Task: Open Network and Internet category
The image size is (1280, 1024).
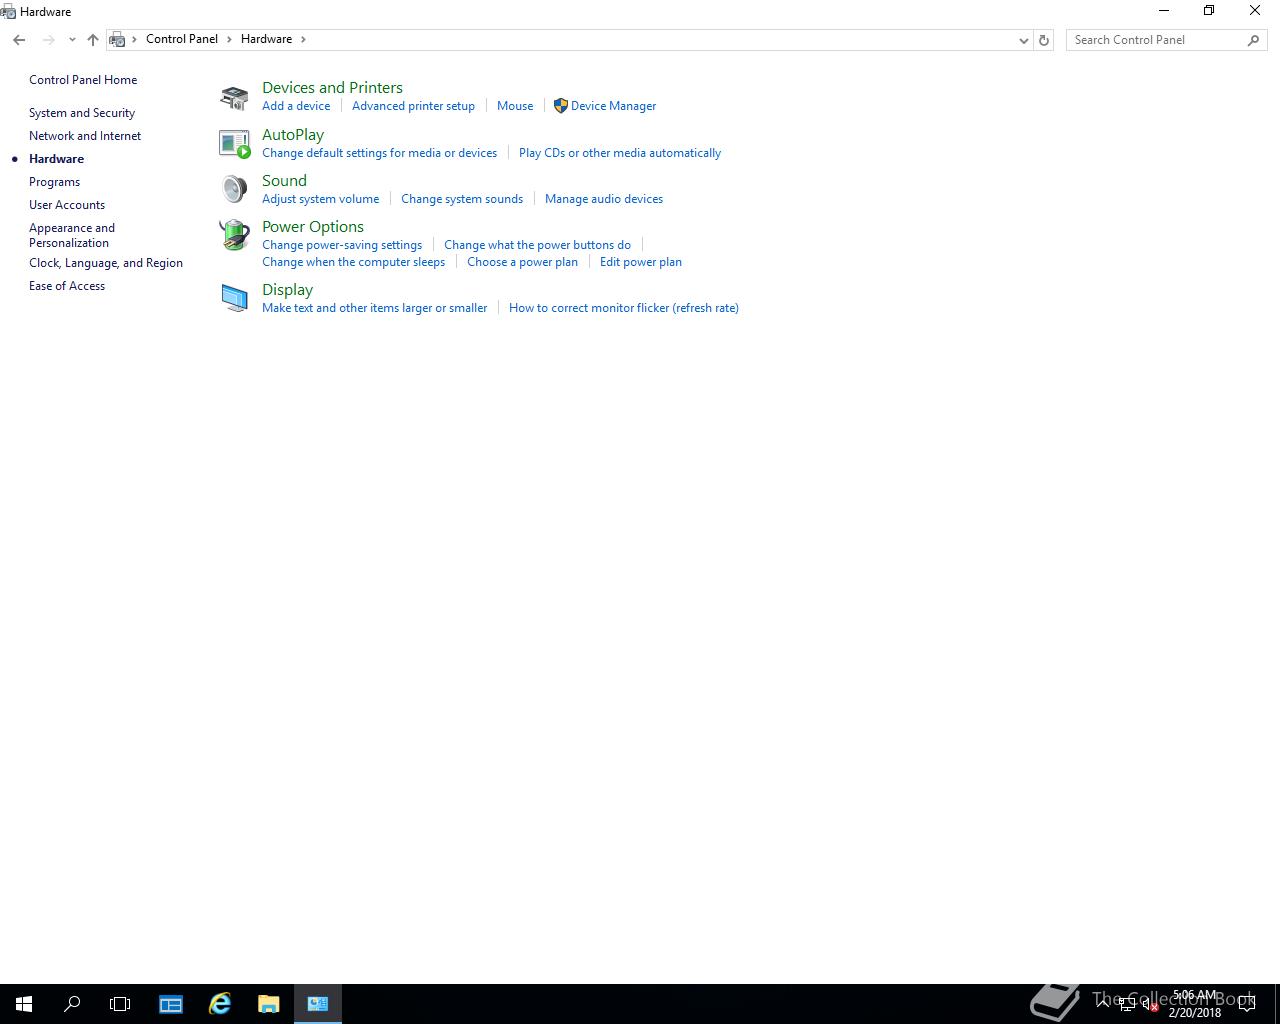Action: point(85,136)
